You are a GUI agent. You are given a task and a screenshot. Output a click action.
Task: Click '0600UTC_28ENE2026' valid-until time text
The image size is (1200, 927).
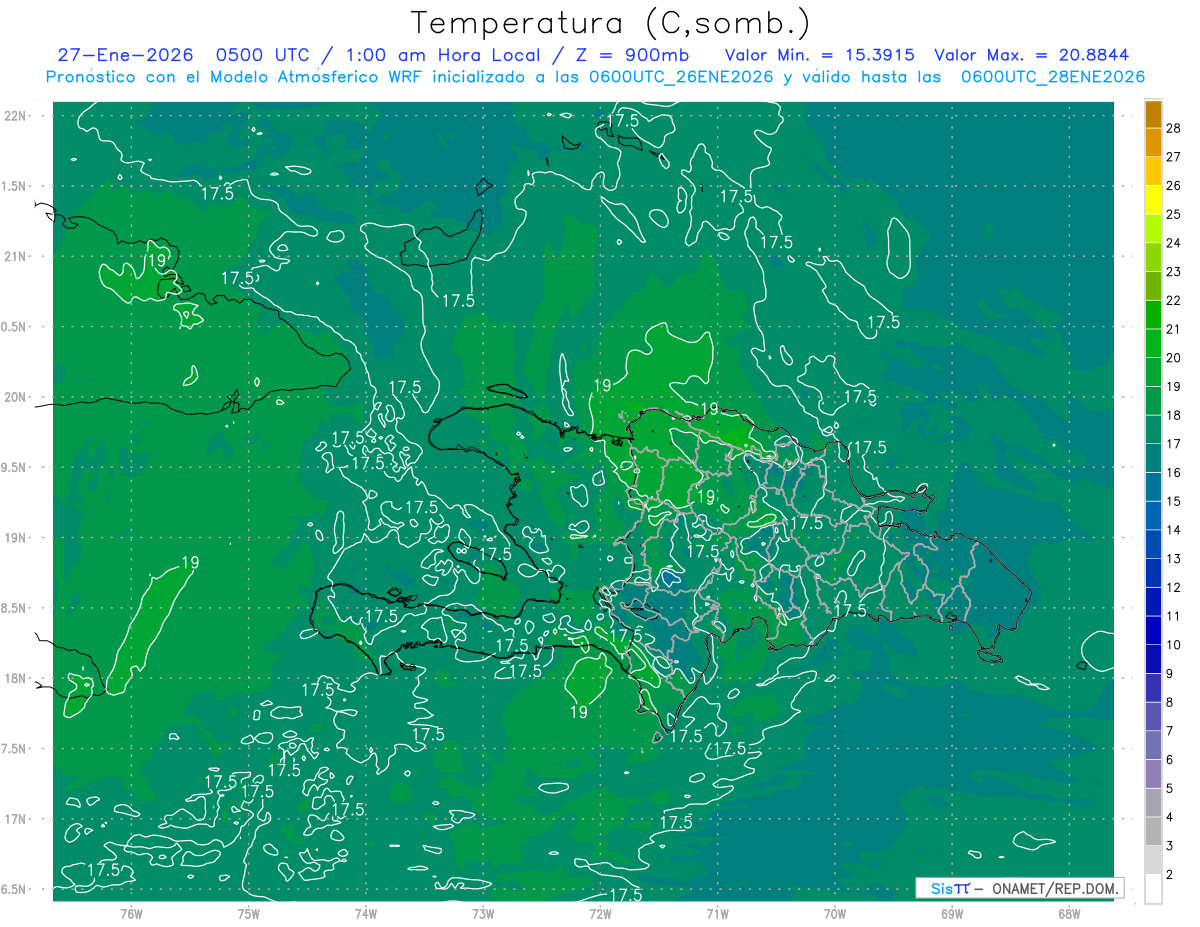[x=1054, y=77]
